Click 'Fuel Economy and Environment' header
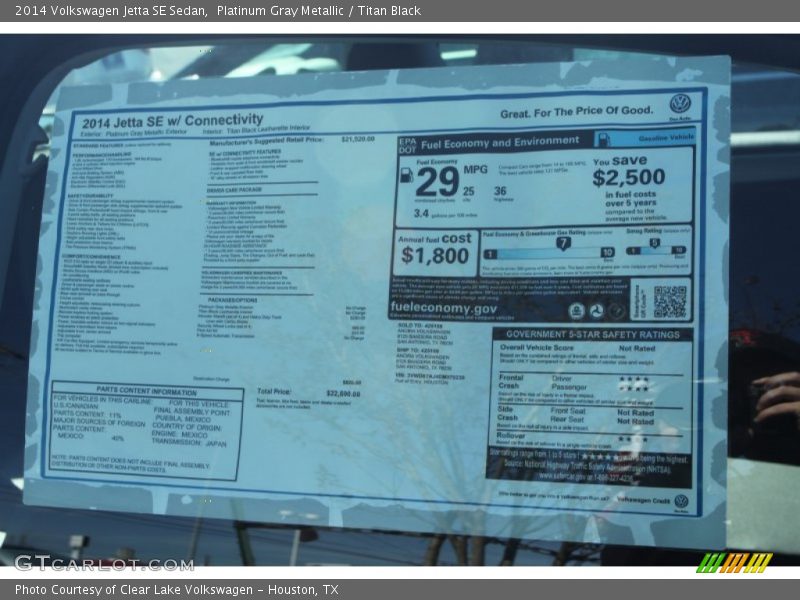 pyautogui.click(x=500, y=142)
